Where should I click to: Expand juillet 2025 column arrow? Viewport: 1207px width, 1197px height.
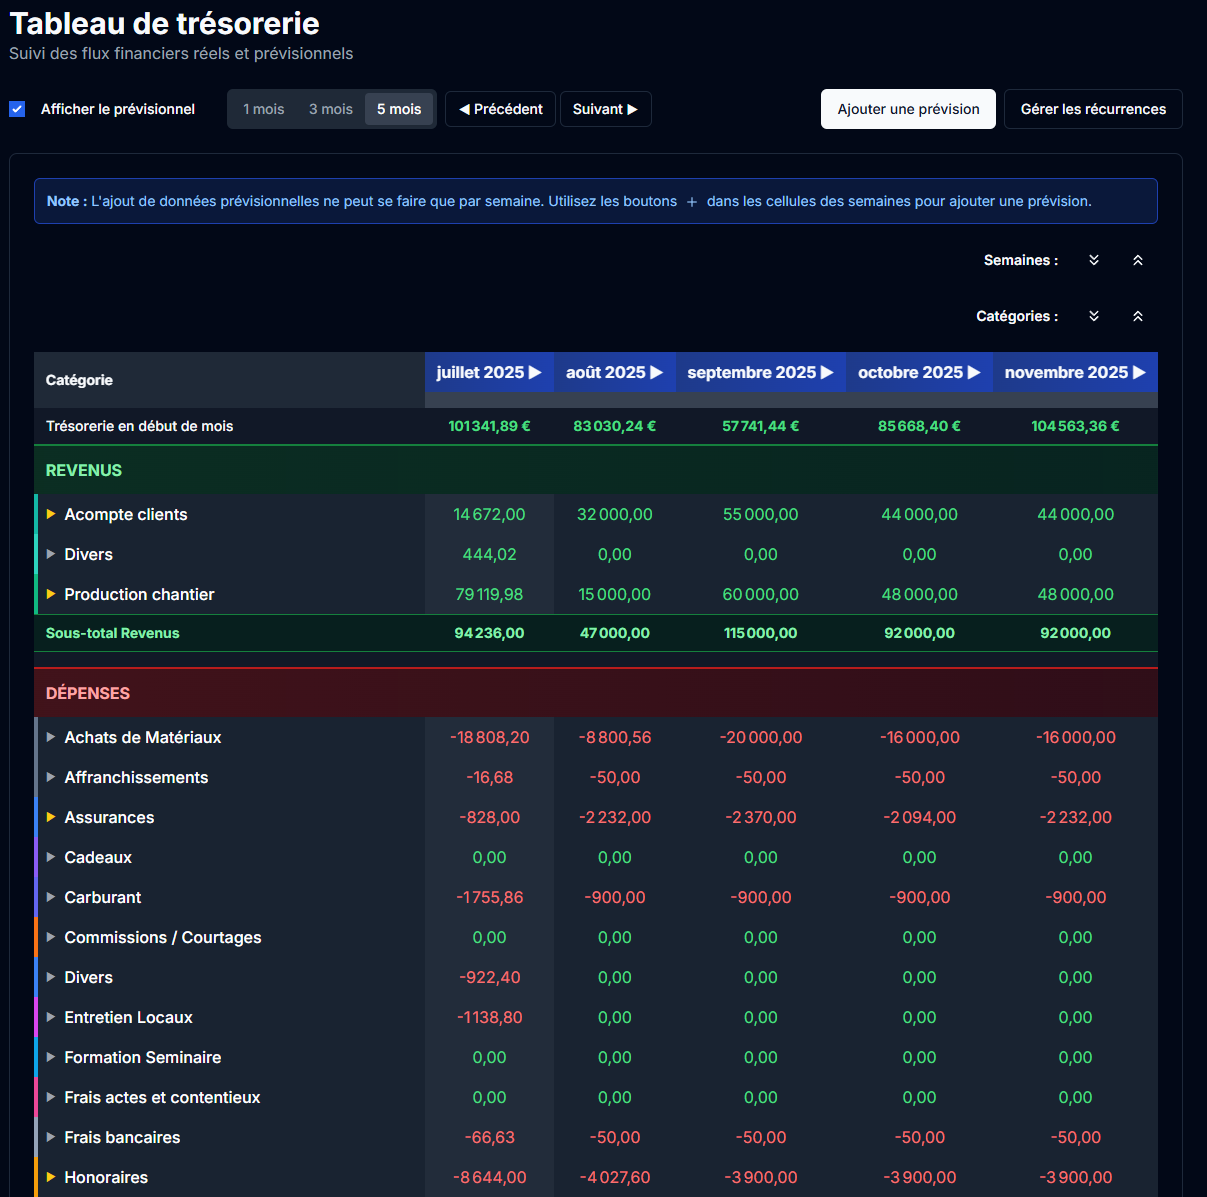pos(535,372)
